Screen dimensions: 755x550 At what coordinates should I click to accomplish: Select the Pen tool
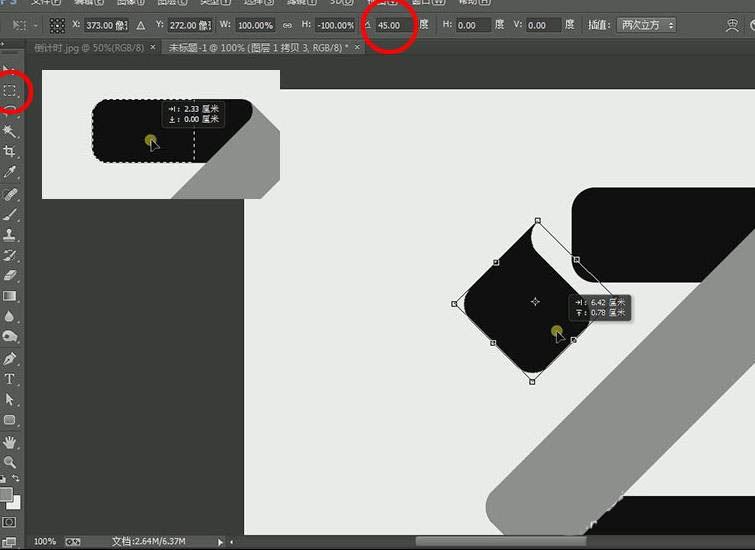click(10, 358)
